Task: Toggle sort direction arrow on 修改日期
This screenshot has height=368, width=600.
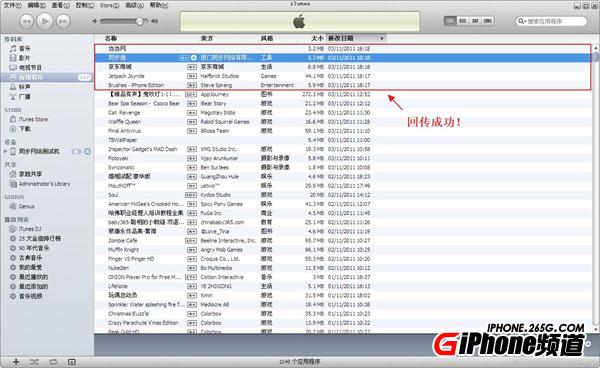Action: 382,39
